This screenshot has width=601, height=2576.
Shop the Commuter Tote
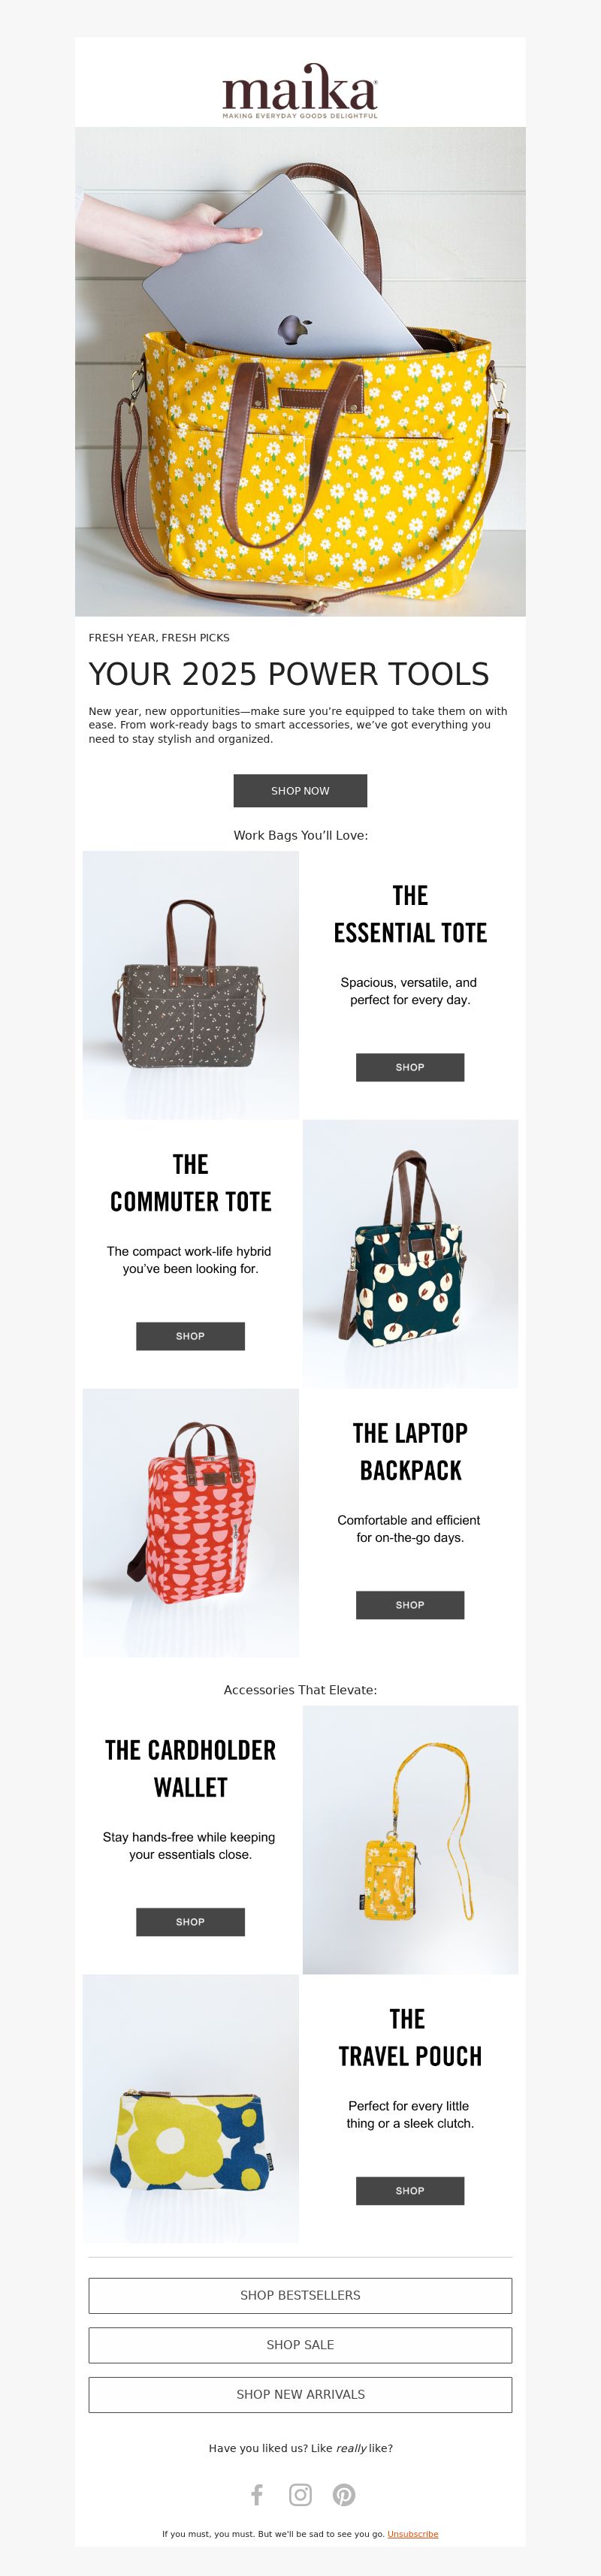(190, 1336)
